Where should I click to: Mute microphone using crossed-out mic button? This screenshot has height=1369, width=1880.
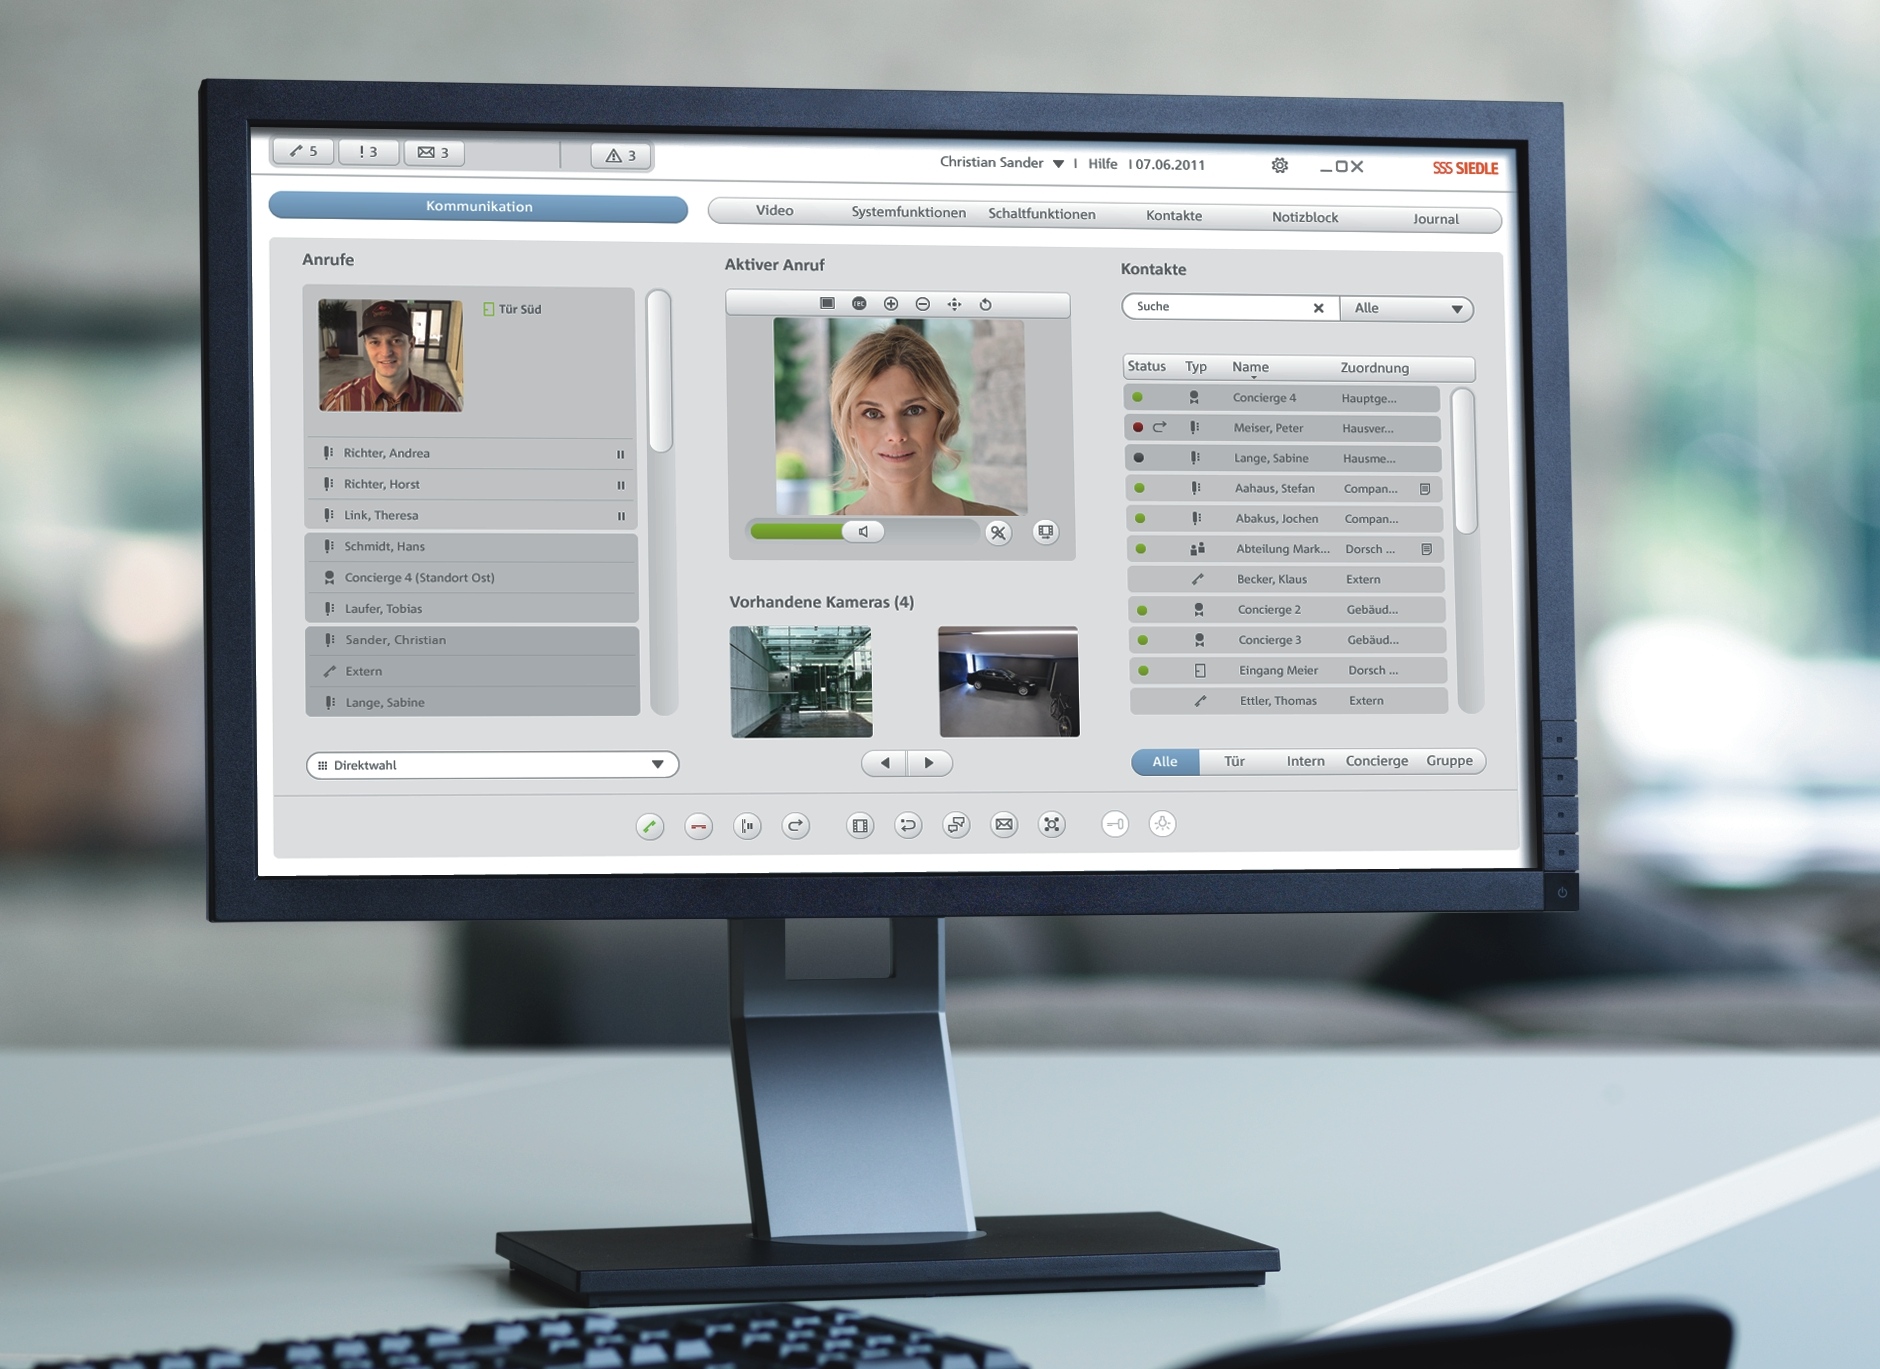pos(998,533)
